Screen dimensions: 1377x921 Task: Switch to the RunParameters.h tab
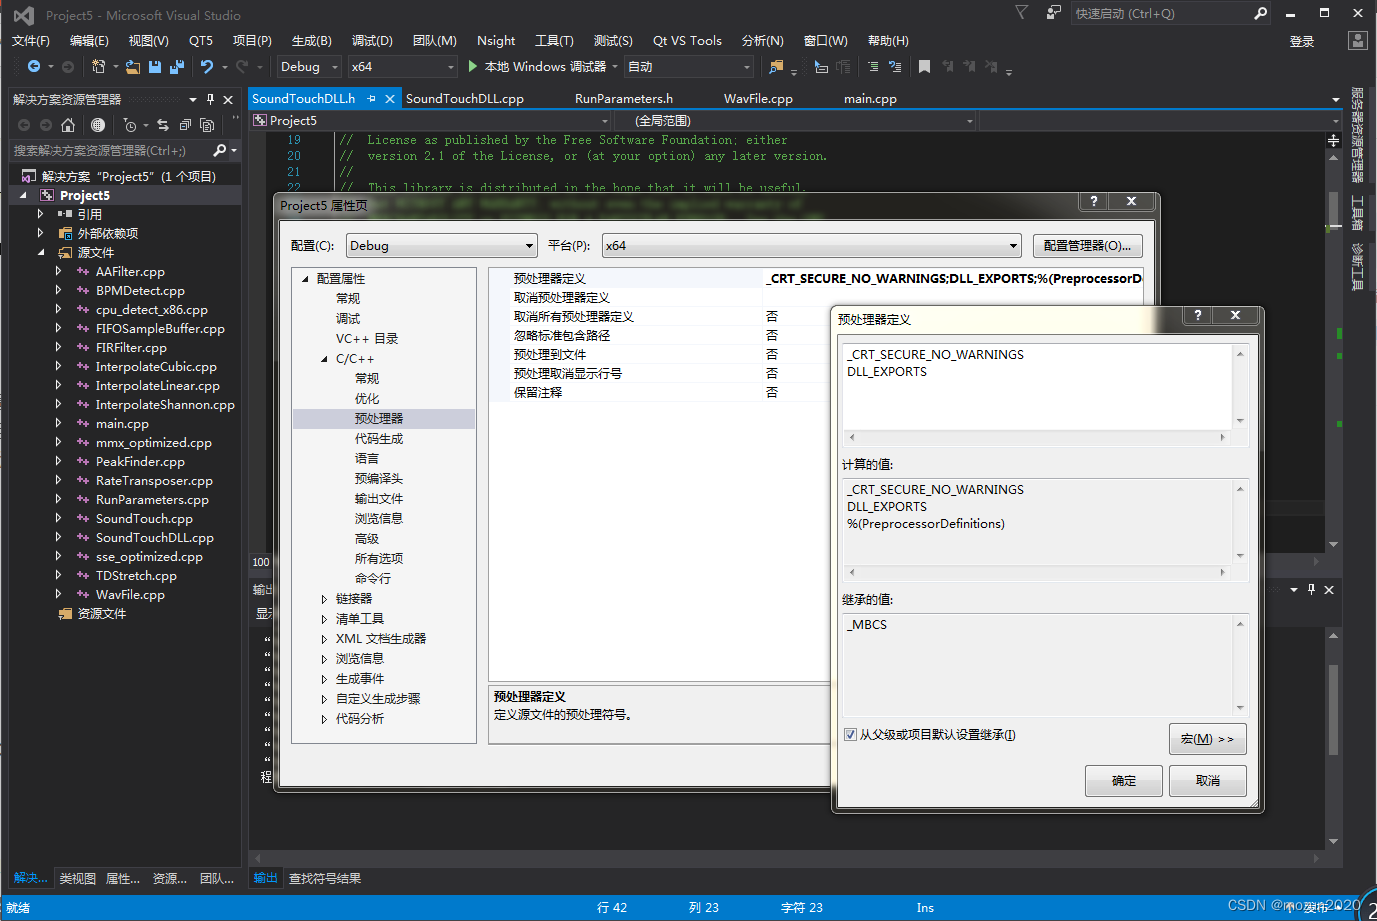tap(624, 99)
